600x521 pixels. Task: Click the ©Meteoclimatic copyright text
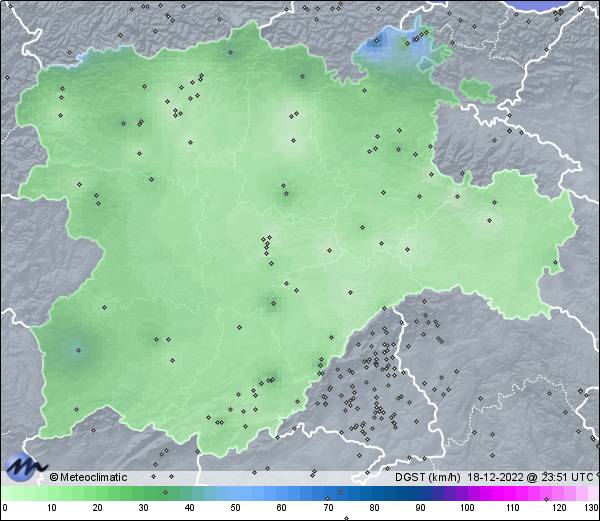click(x=88, y=477)
